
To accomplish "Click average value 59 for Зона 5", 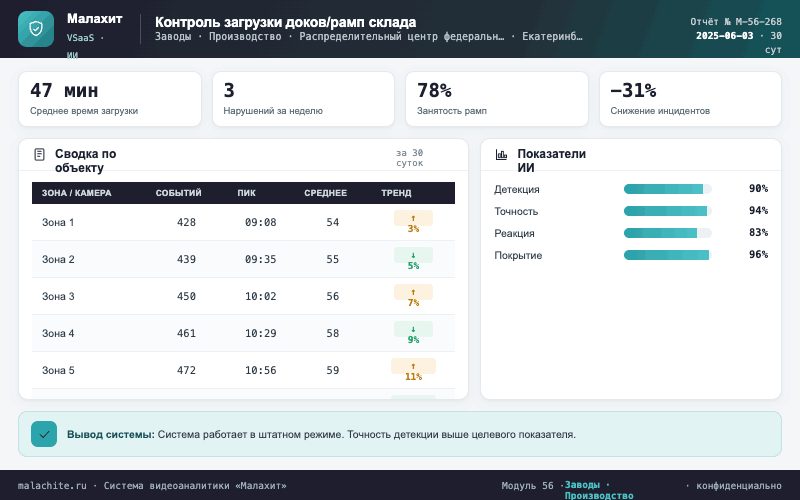I will pos(333,370).
